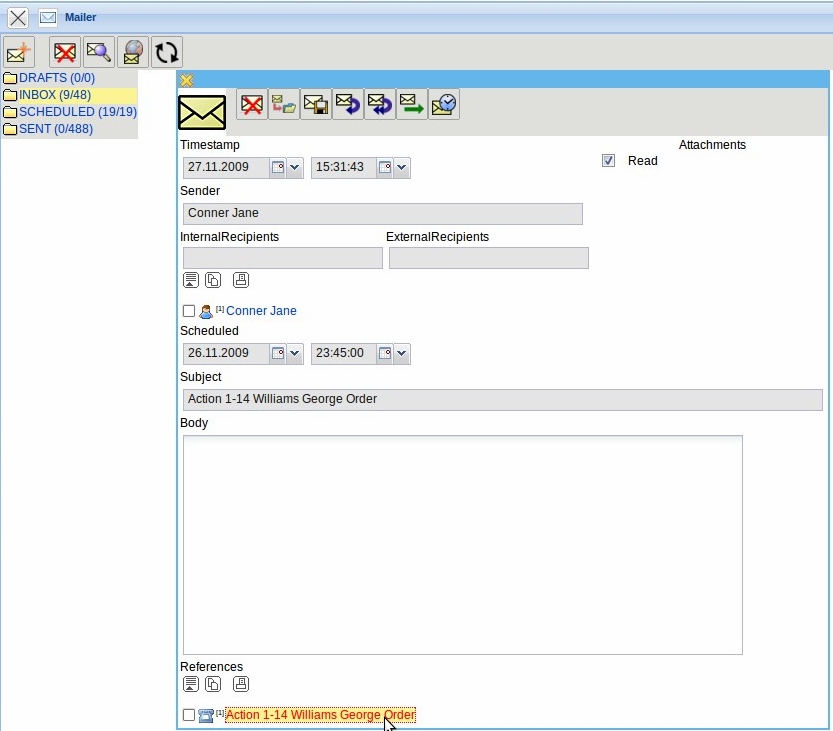This screenshot has height=731, width=833.
Task: Fetch external mail with the globe icon
Action: pos(133,52)
